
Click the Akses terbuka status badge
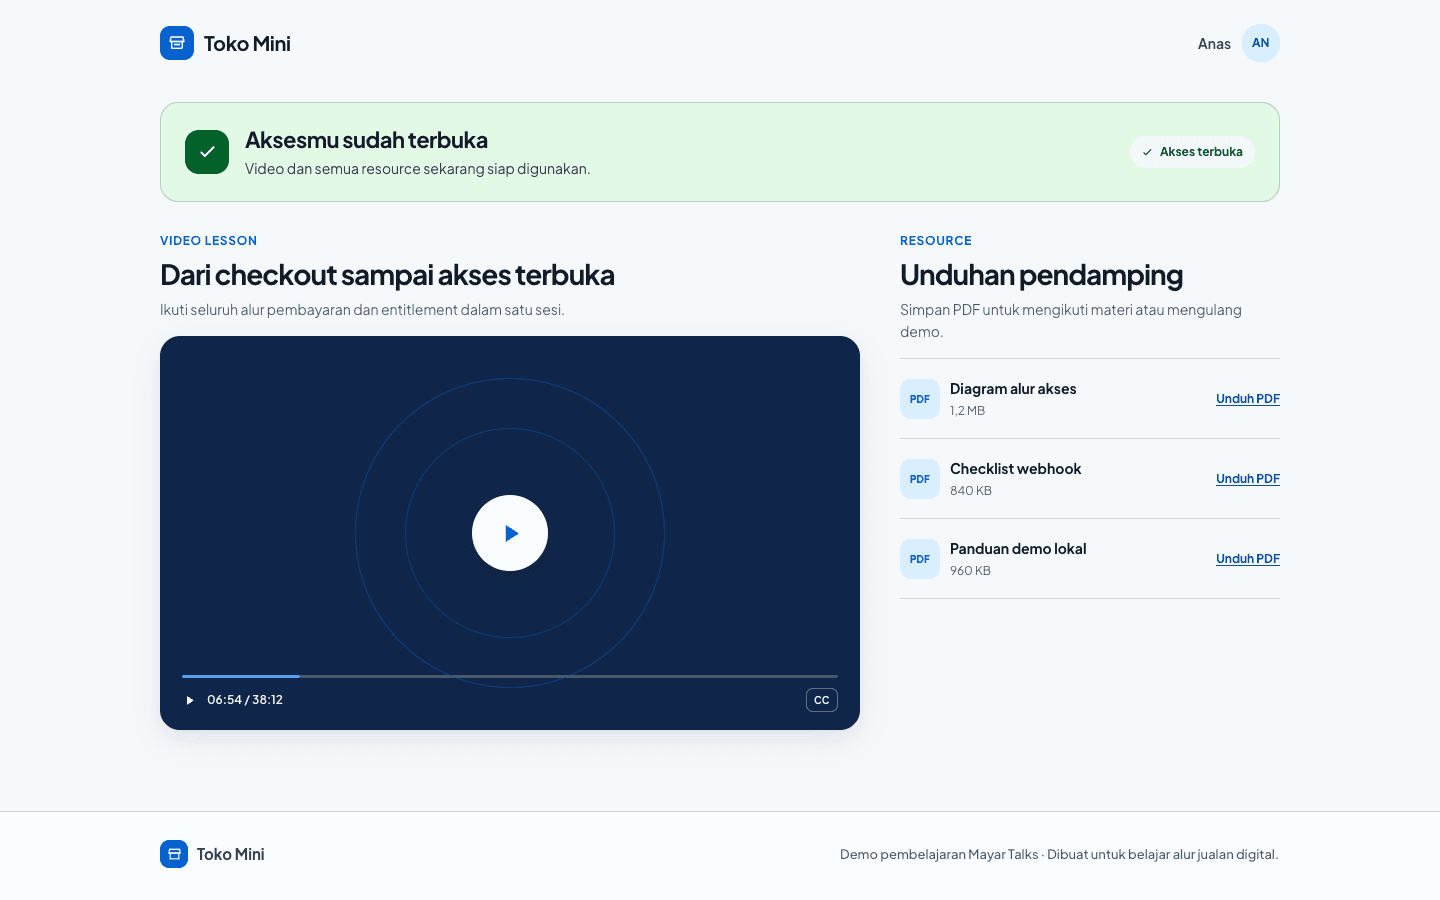(1192, 152)
